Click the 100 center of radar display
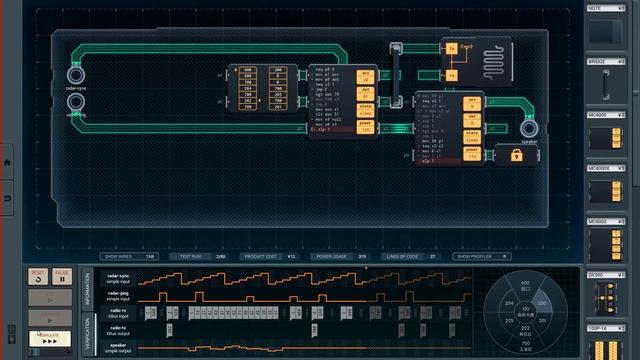Viewport: 640px width, 360px height. pos(525,311)
